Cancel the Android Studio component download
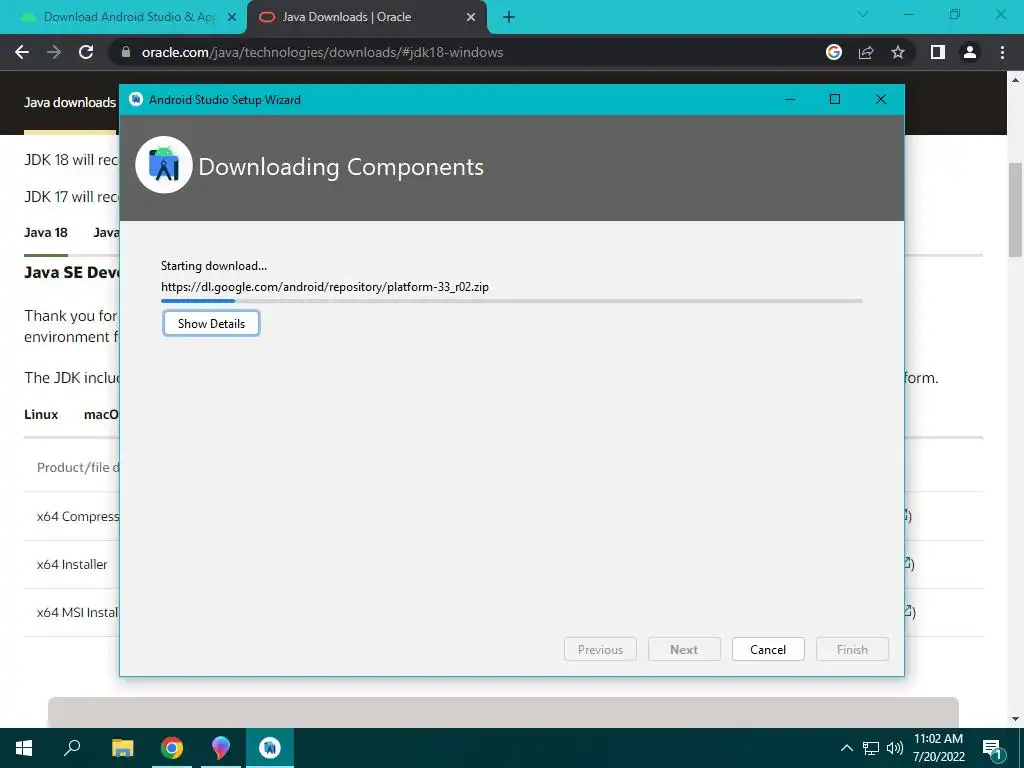The width and height of the screenshot is (1024, 768). [x=768, y=649]
